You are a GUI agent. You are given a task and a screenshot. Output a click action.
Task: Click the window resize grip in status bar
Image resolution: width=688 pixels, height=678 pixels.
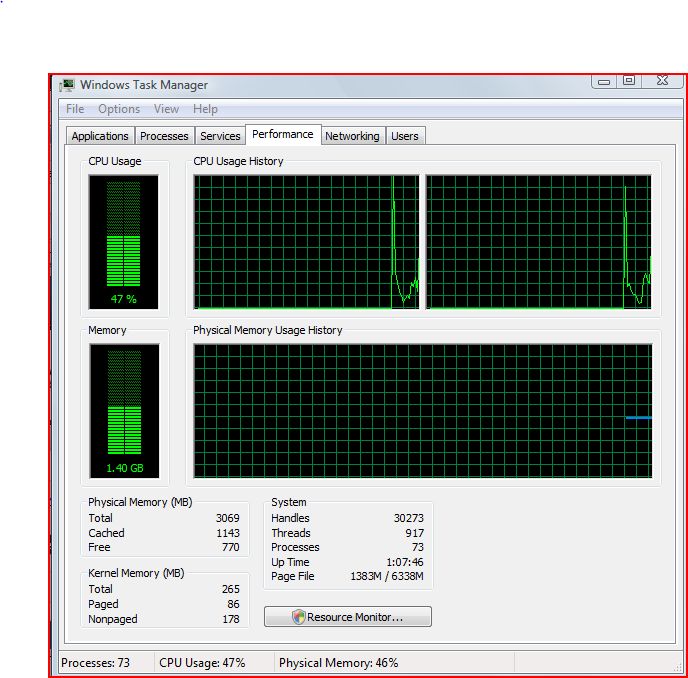click(678, 667)
